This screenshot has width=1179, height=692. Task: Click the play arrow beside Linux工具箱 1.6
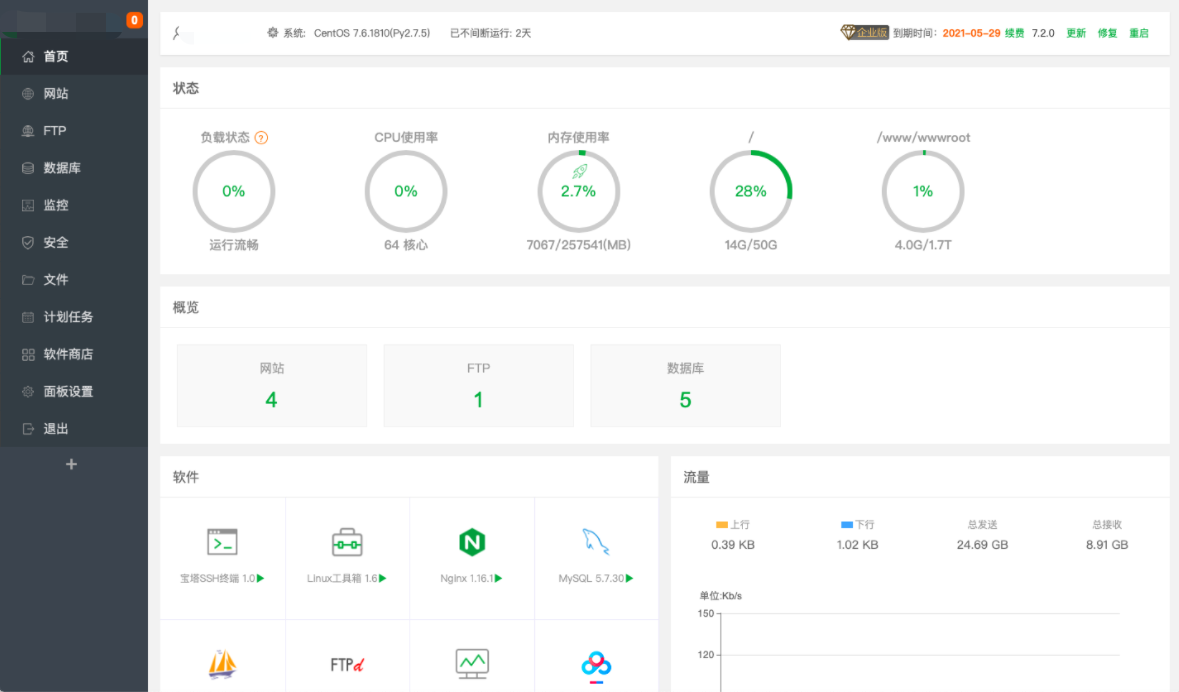(383, 578)
